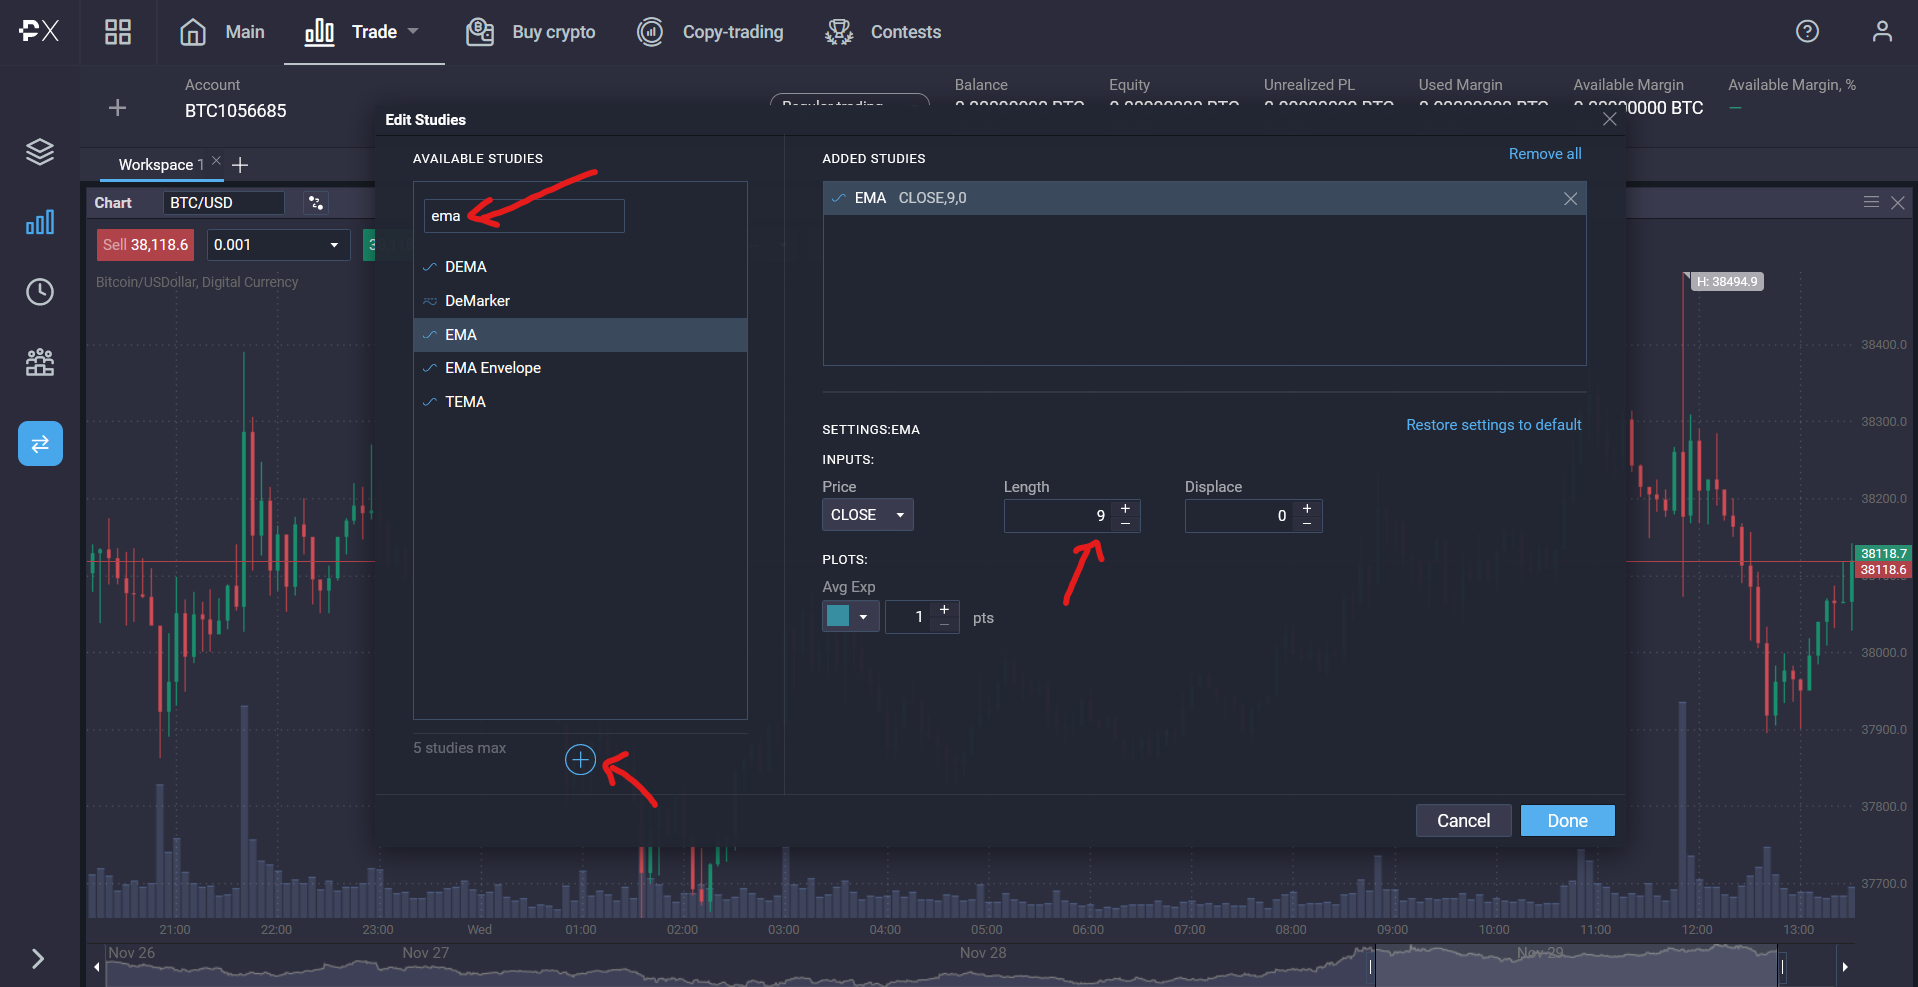Image resolution: width=1918 pixels, height=987 pixels.
Task: Open the chart panel hamburger menu
Action: [x=1871, y=202]
